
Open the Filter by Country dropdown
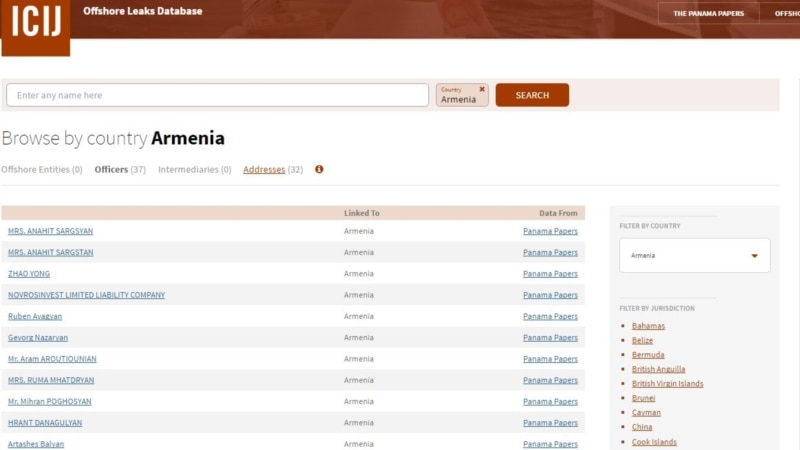coord(694,255)
